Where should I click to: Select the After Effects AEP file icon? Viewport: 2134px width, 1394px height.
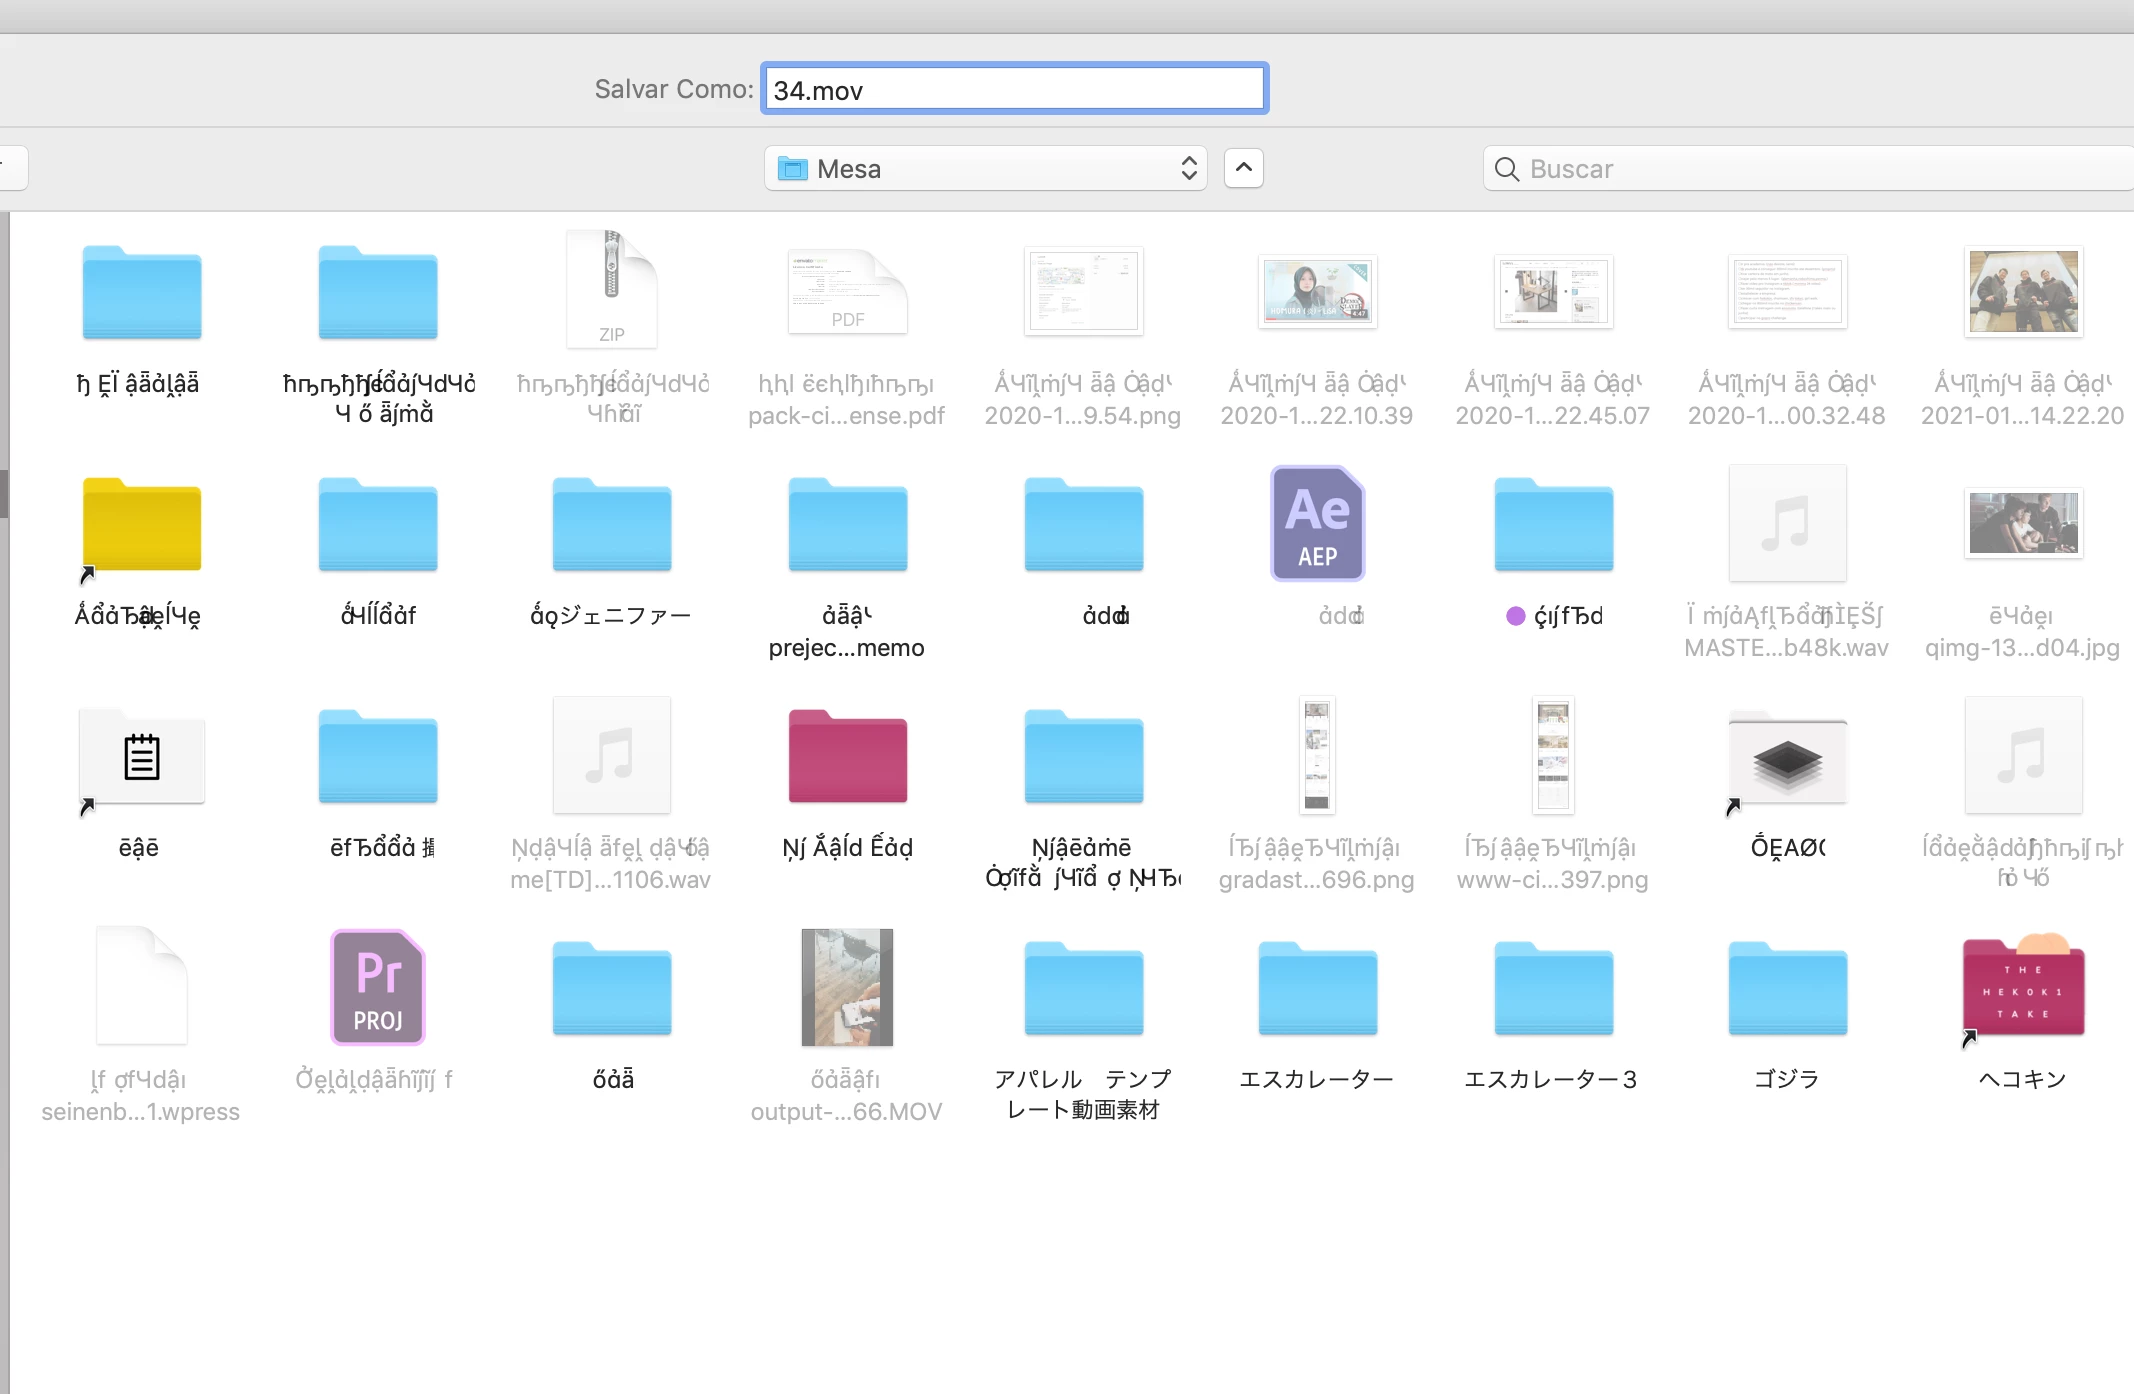pyautogui.click(x=1317, y=523)
